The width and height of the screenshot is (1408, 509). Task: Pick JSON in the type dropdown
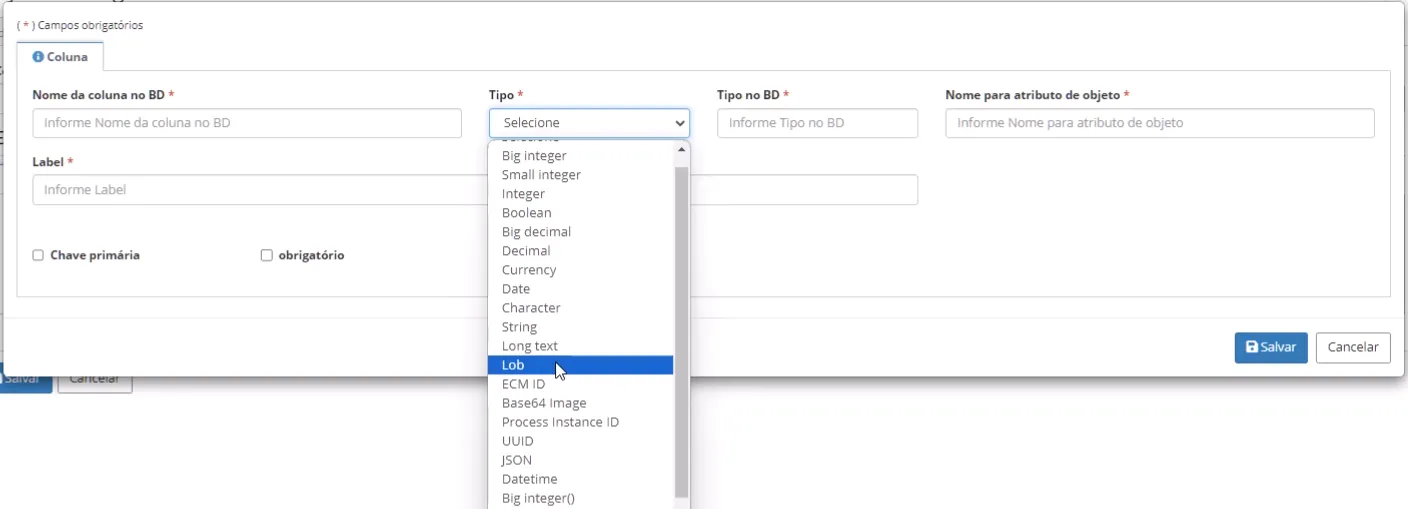[580, 460]
